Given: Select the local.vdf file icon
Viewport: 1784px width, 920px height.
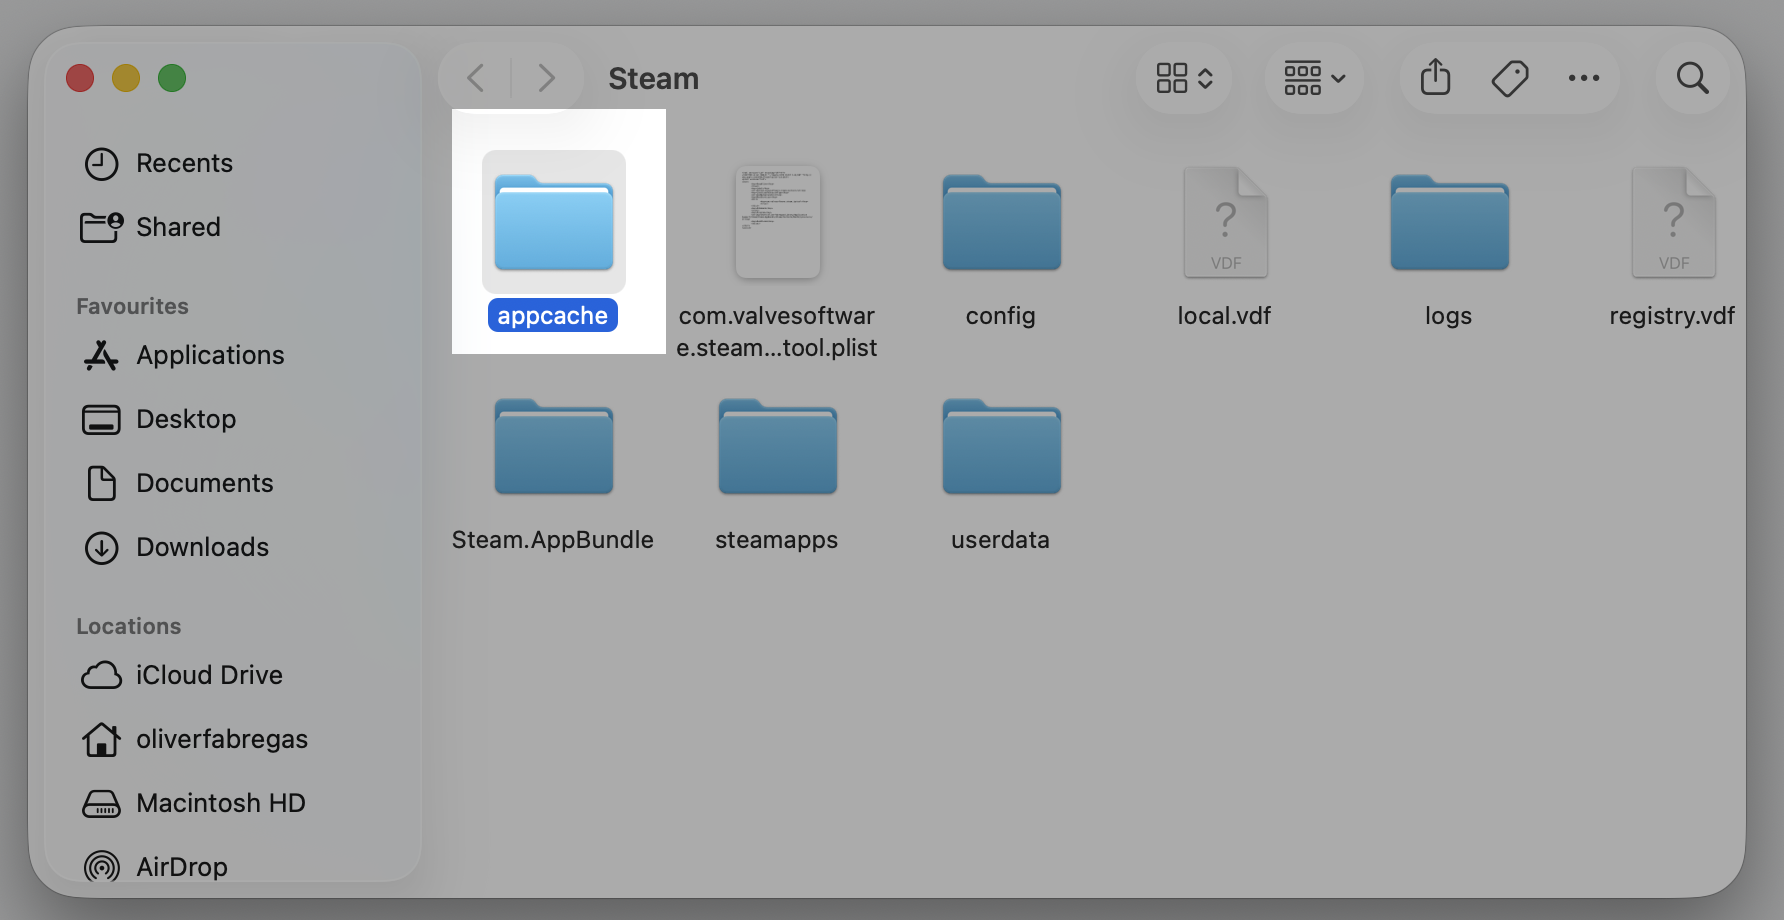Looking at the screenshot, I should coord(1225,222).
